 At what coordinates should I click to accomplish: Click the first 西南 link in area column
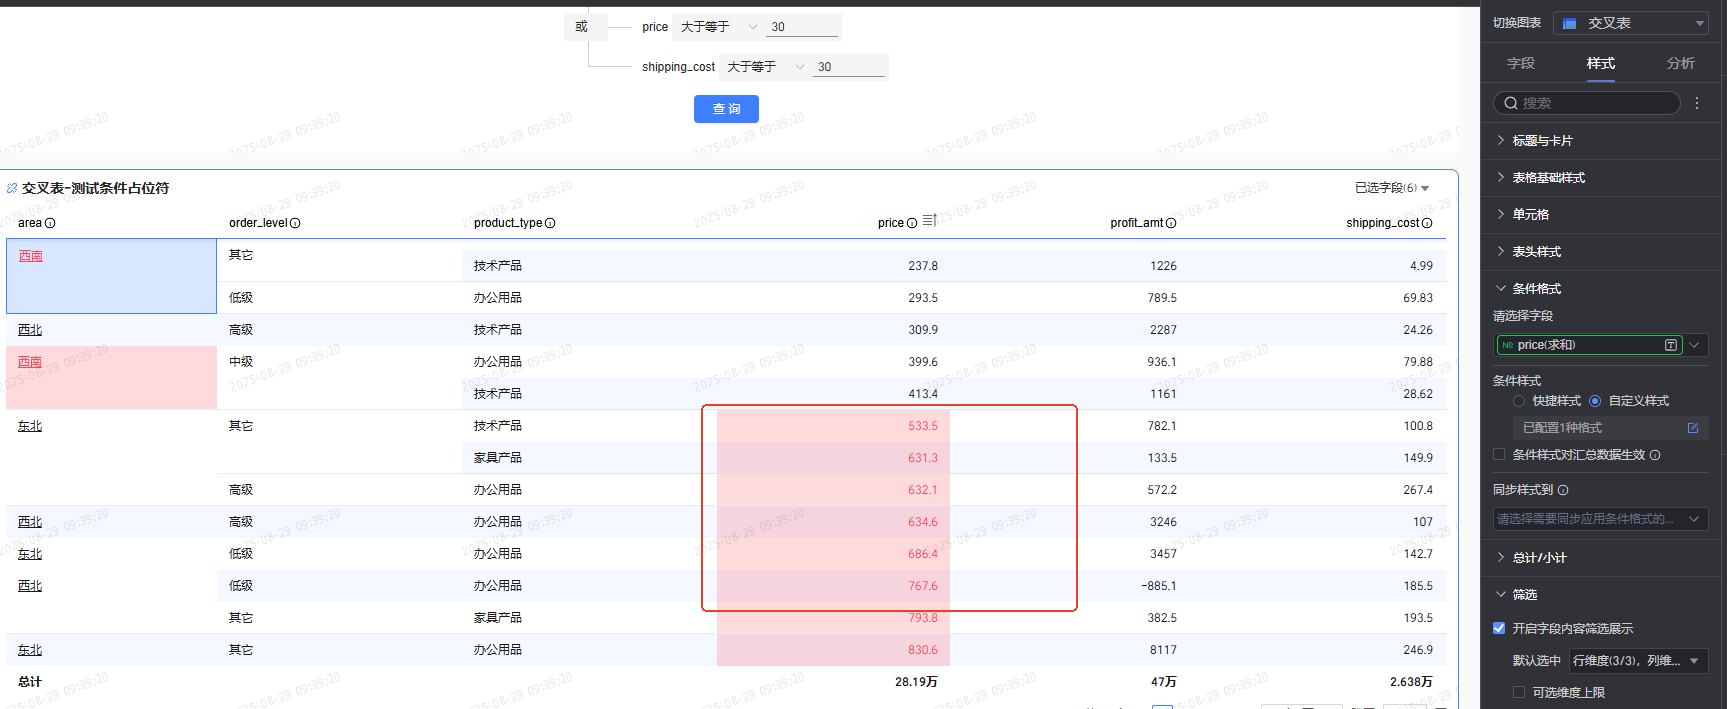click(x=30, y=256)
